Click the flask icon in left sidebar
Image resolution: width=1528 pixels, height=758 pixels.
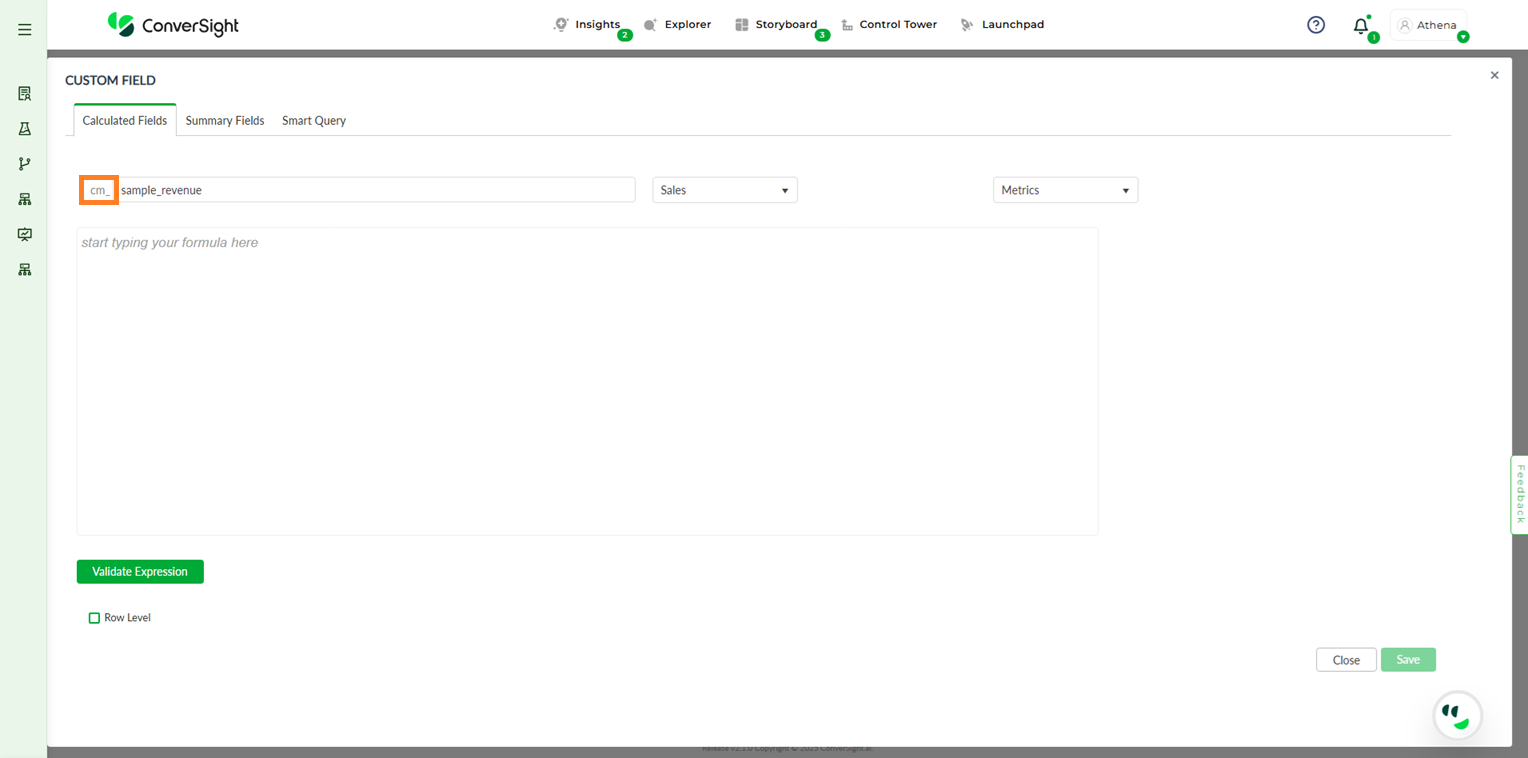coord(25,129)
